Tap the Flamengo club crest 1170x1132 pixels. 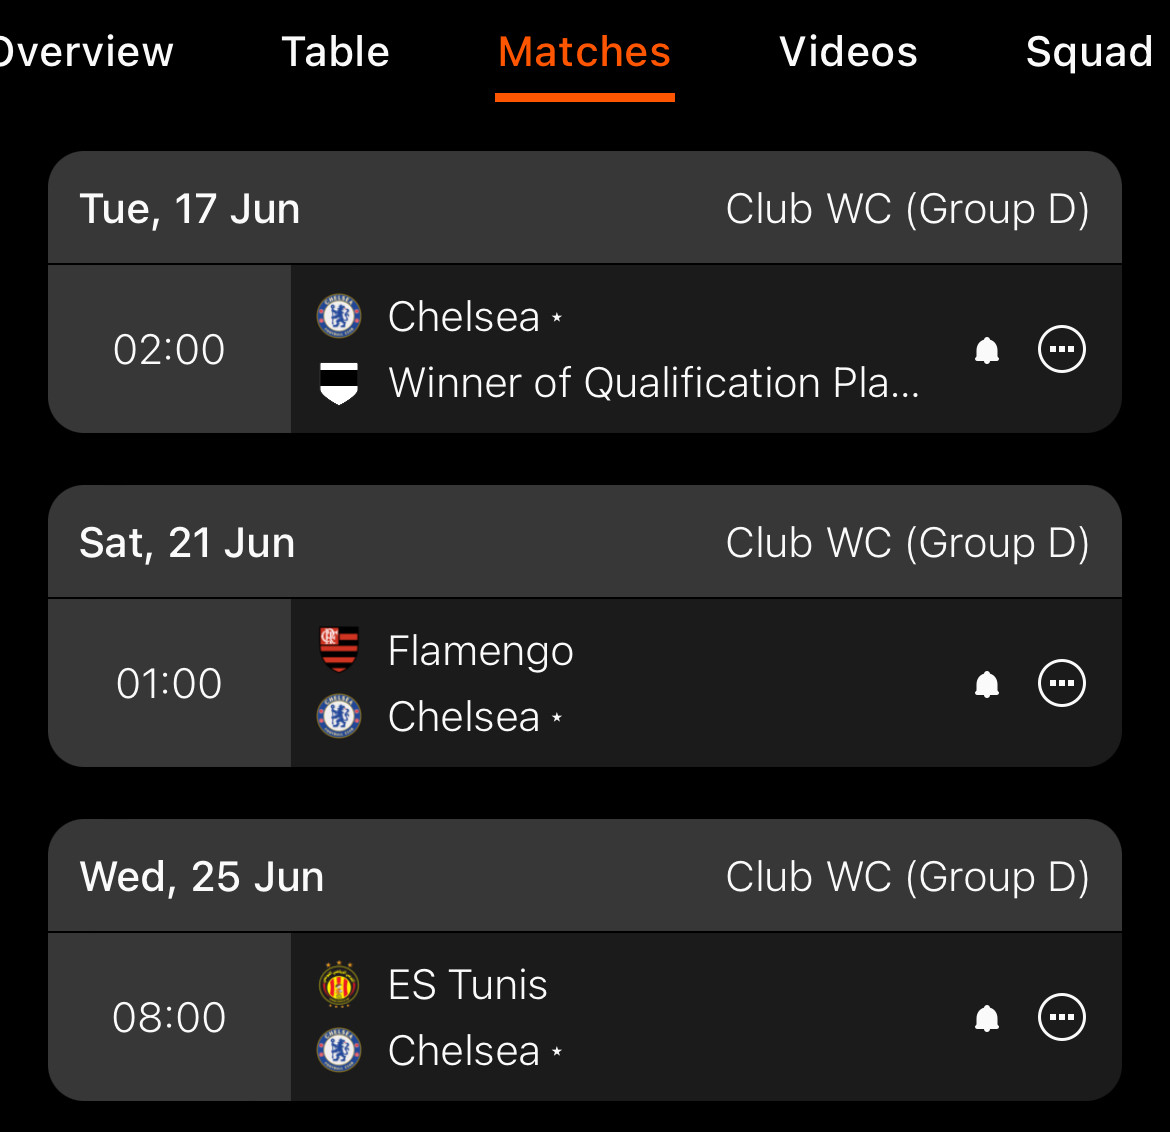[x=339, y=649]
